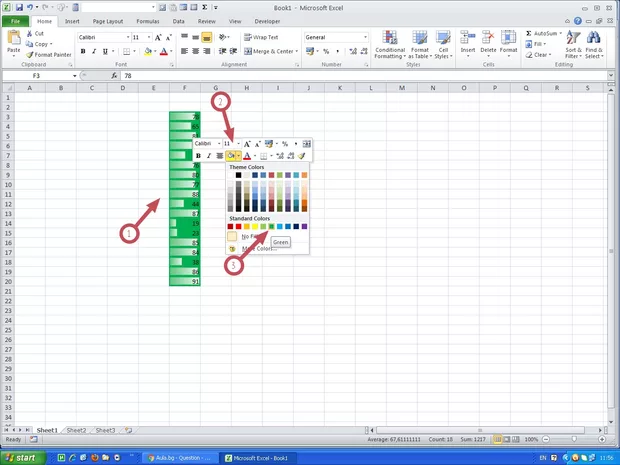Click the ribbon Font Color A icon

pyautogui.click(x=164, y=51)
